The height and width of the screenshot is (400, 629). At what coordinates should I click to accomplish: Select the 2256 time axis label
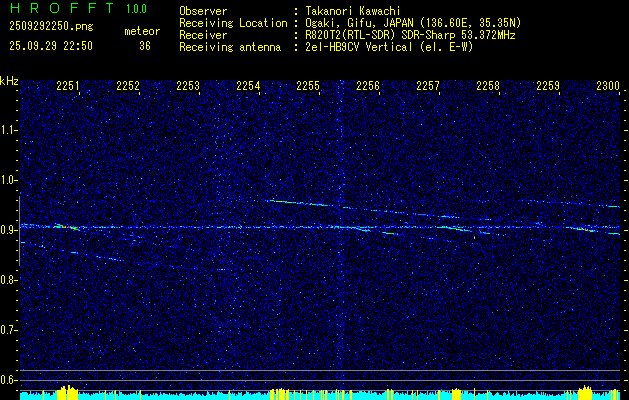368,86
